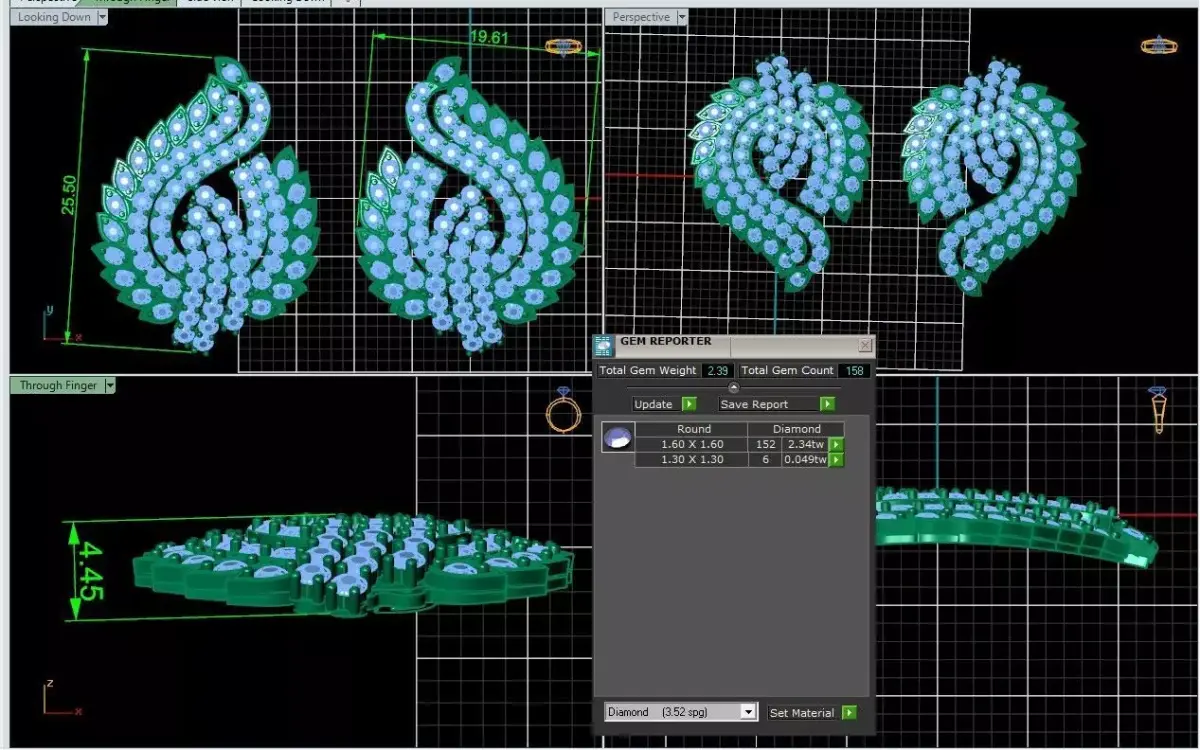Click the green arrow on the 2.34tw row

click(x=837, y=445)
